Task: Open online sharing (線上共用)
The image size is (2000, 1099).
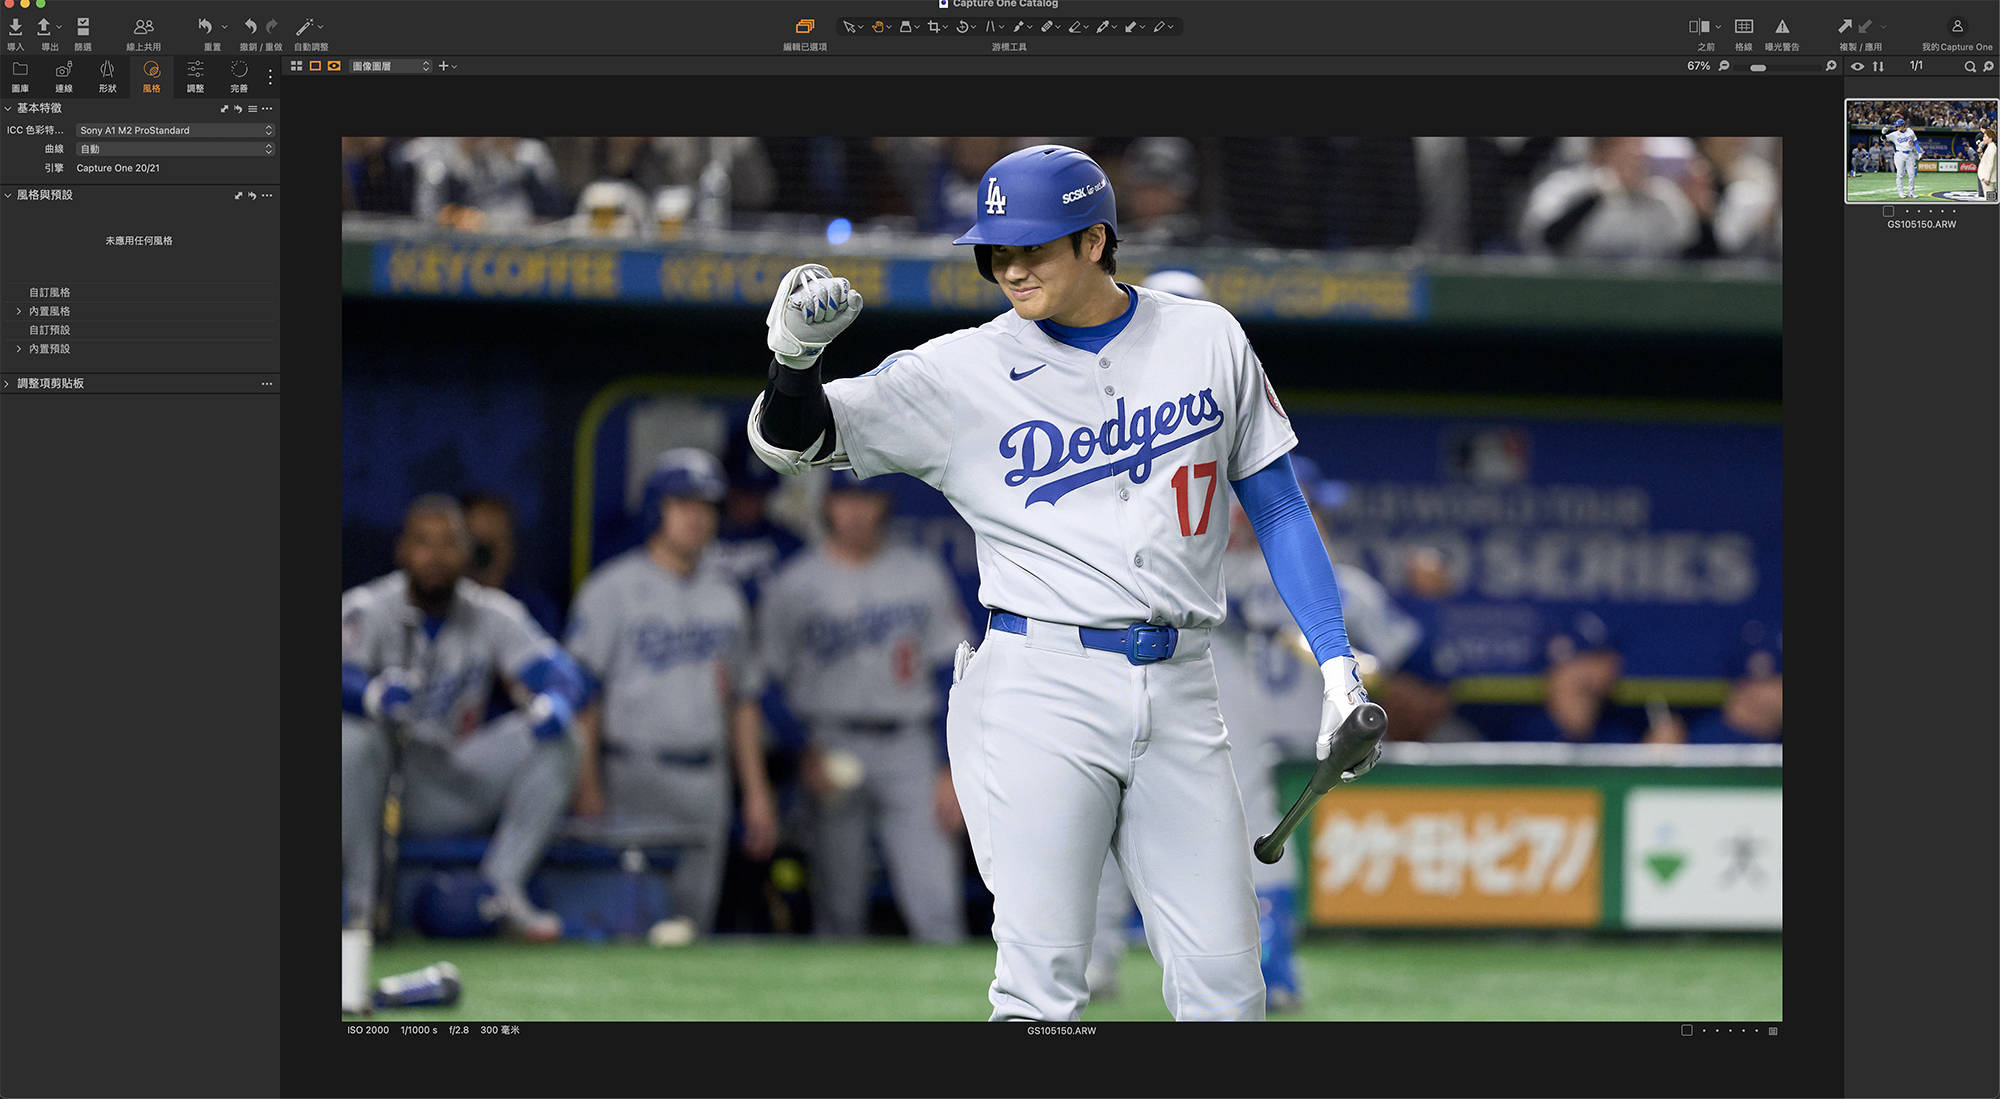Action: pyautogui.click(x=144, y=27)
